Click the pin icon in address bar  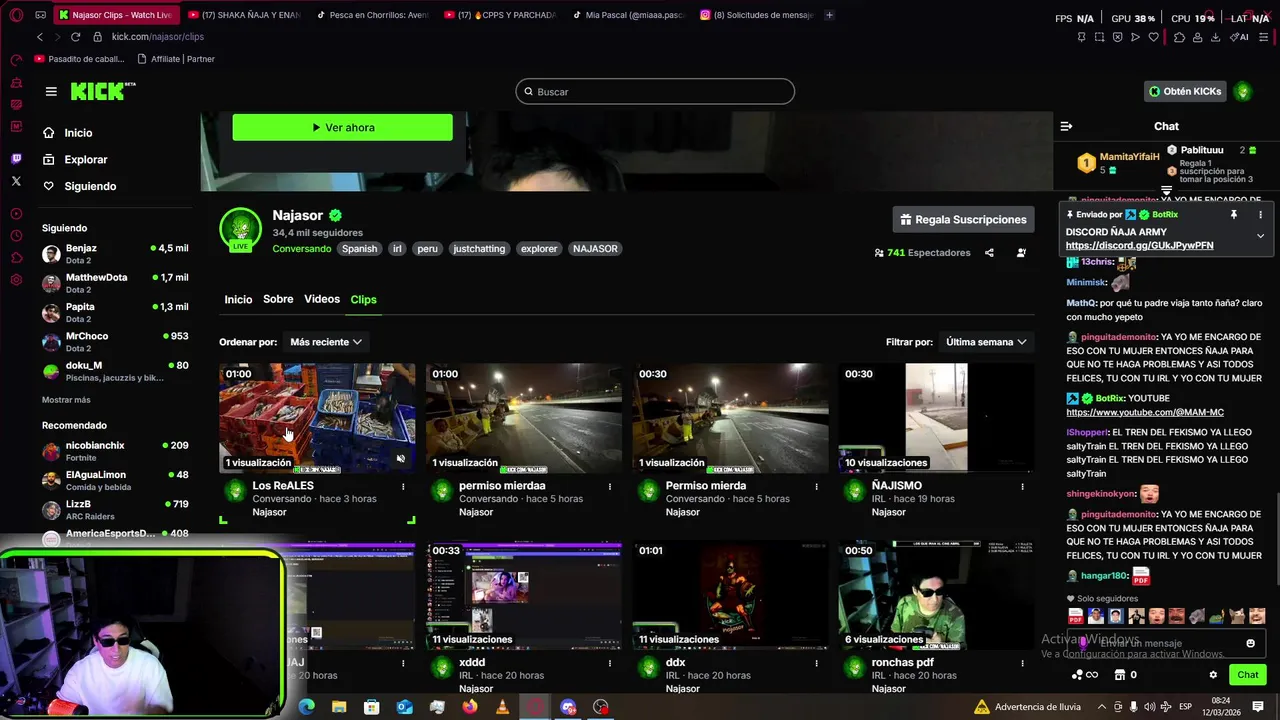pyautogui.click(x=1081, y=37)
